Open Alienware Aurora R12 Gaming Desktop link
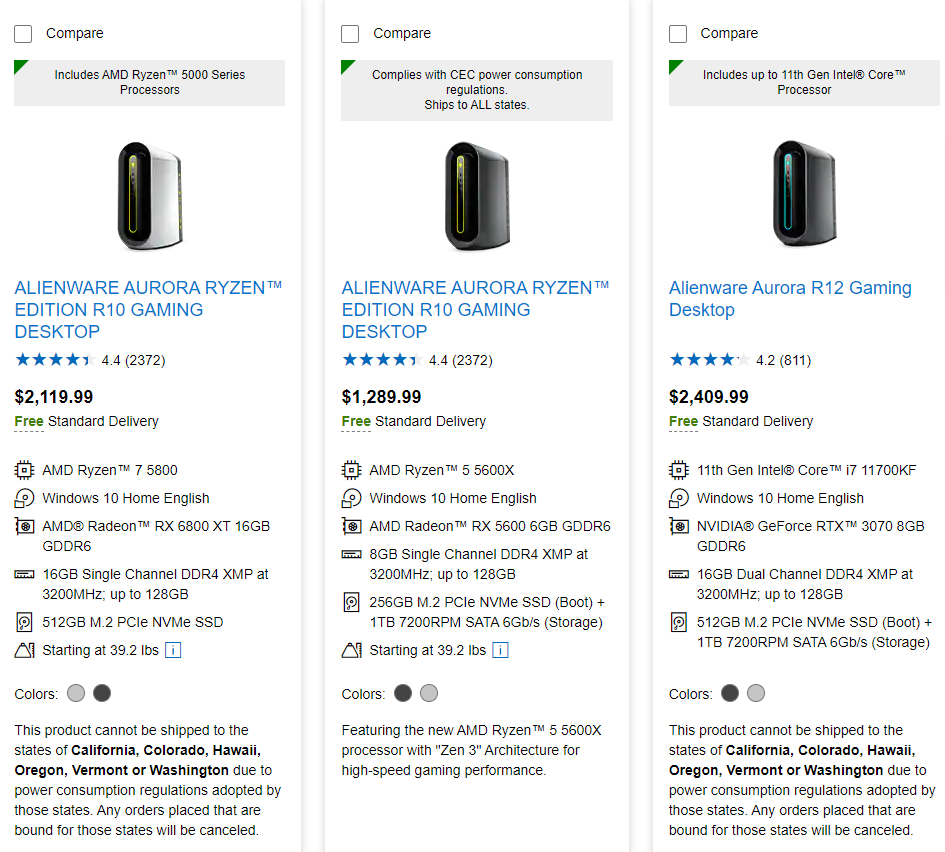The height and width of the screenshot is (852, 945). tap(789, 299)
